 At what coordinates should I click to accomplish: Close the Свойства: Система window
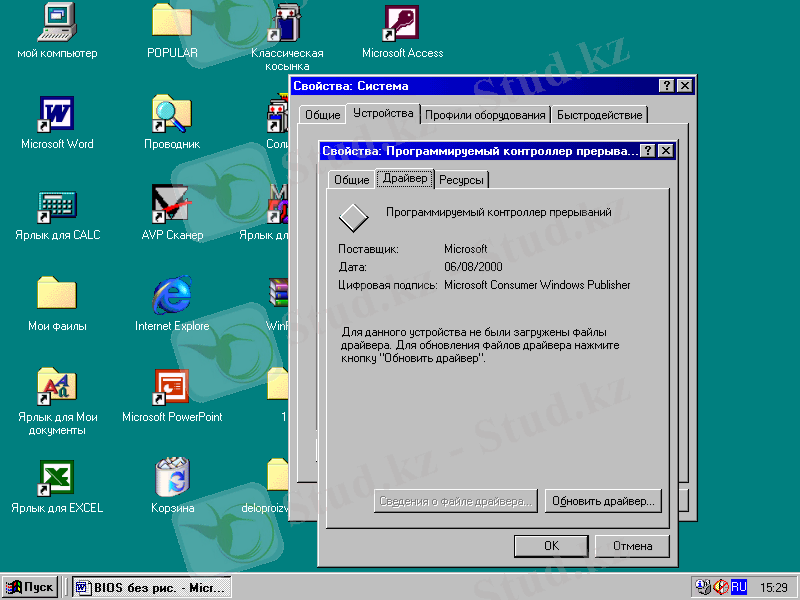pyautogui.click(x=685, y=86)
